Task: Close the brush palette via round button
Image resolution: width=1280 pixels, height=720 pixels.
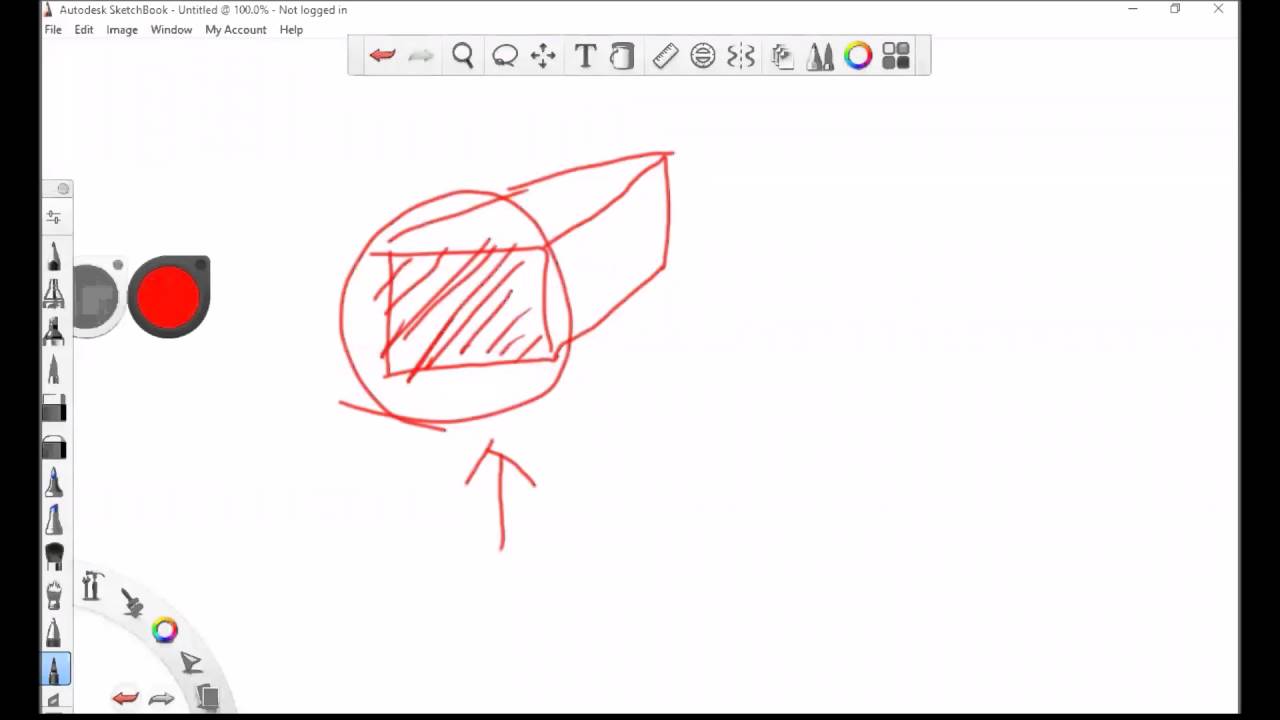Action: (x=63, y=189)
